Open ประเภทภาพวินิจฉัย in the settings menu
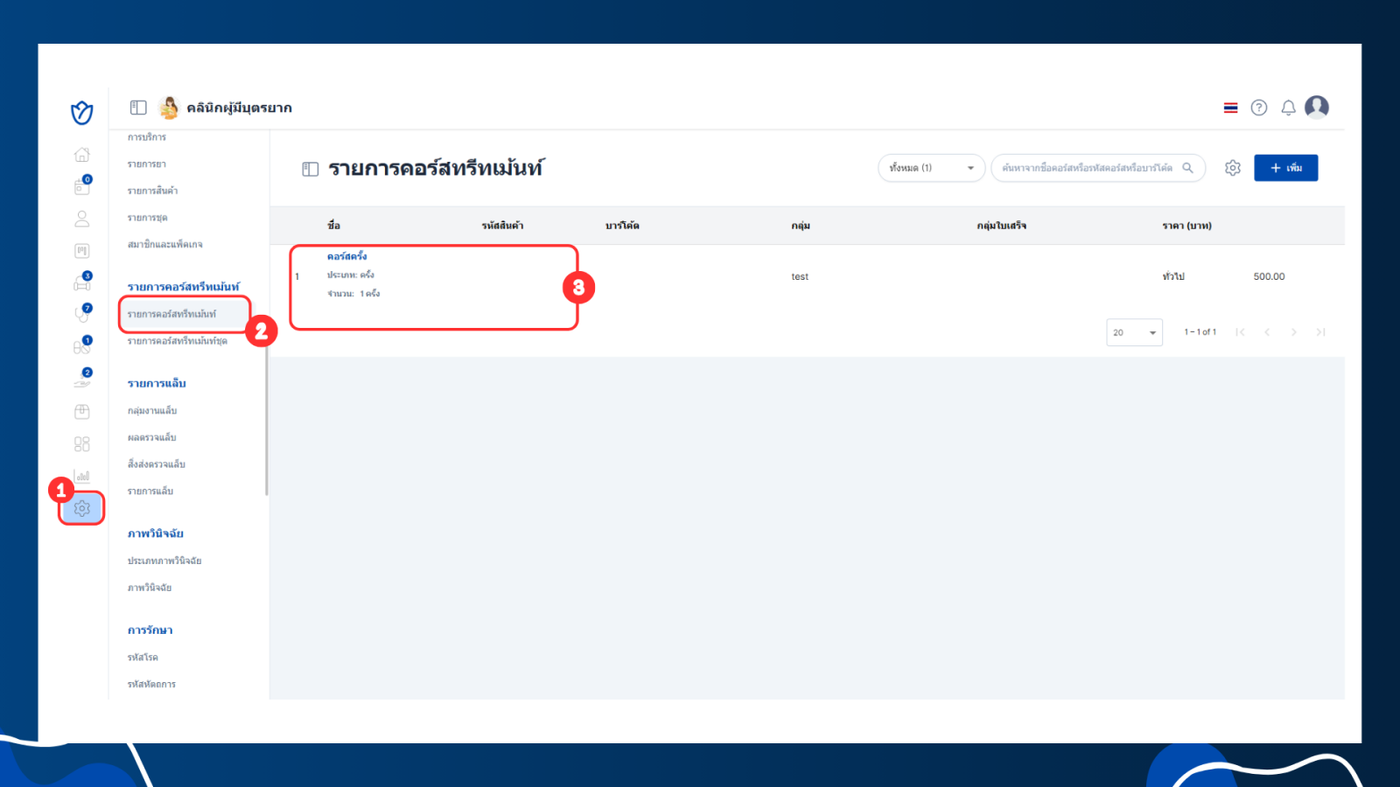The width and height of the screenshot is (1400, 787). click(x=165, y=561)
